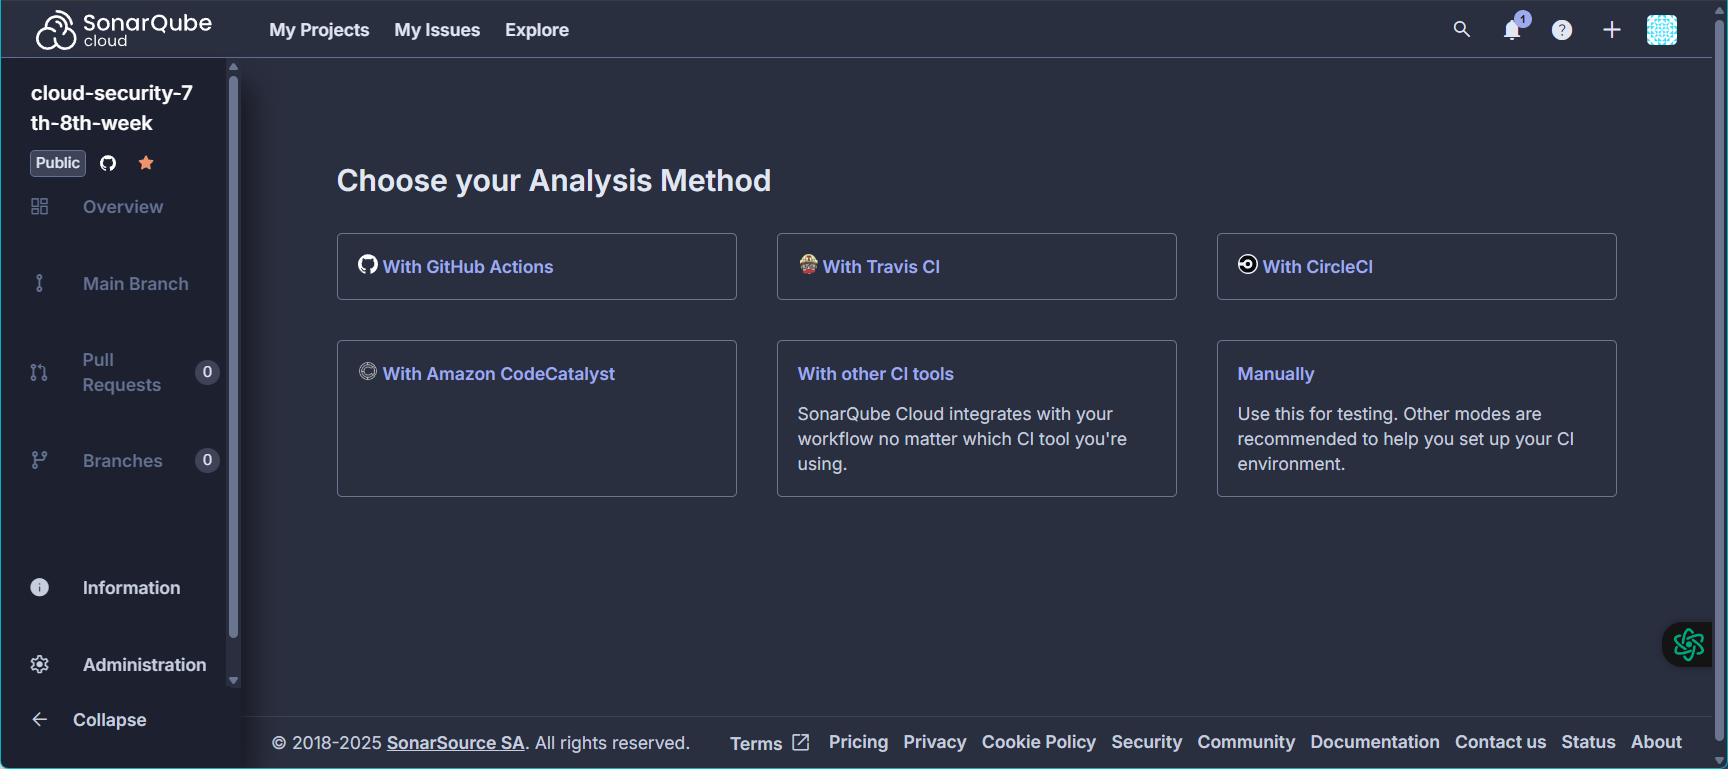The width and height of the screenshot is (1728, 769).
Task: Open My Projects menu
Action: [x=319, y=30]
